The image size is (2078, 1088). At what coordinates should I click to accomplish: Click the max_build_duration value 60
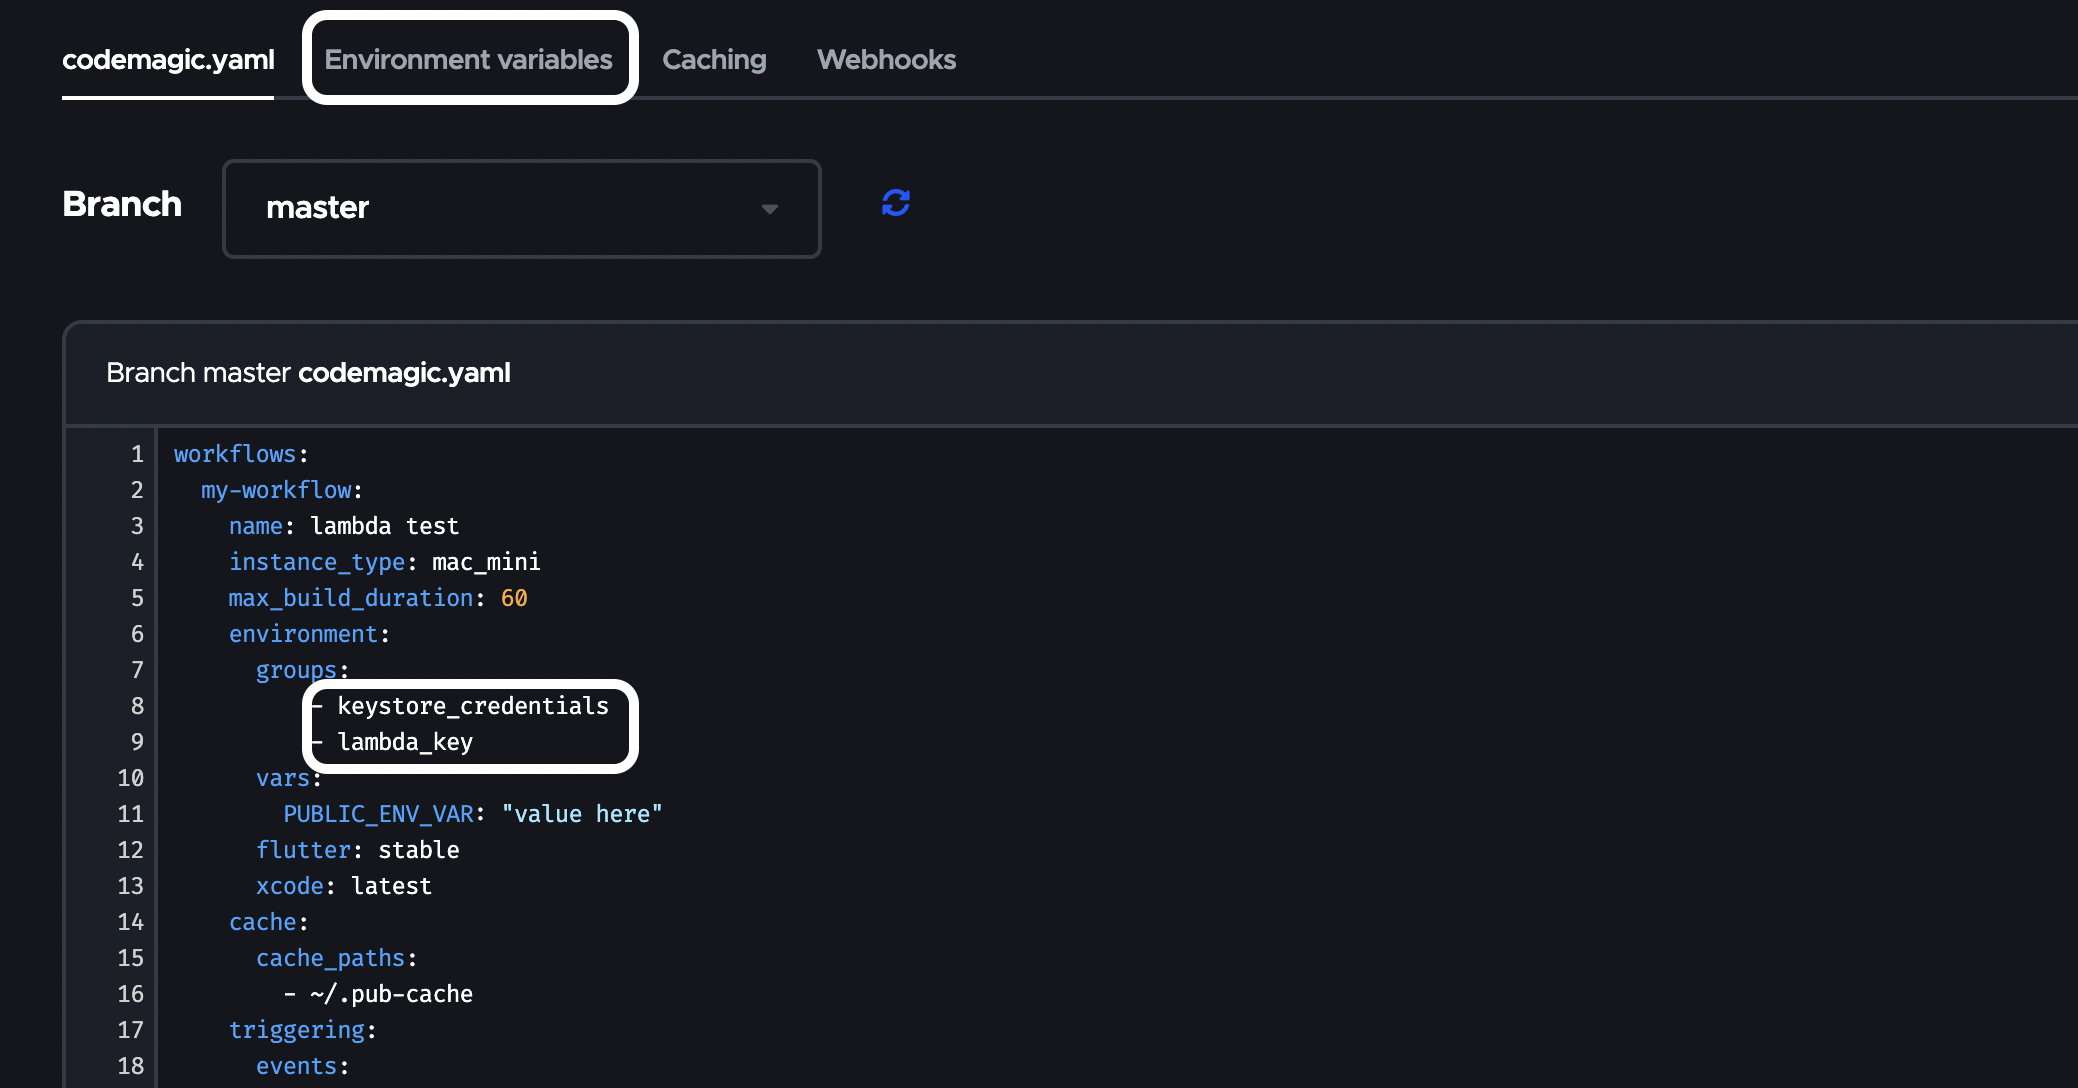click(x=514, y=598)
